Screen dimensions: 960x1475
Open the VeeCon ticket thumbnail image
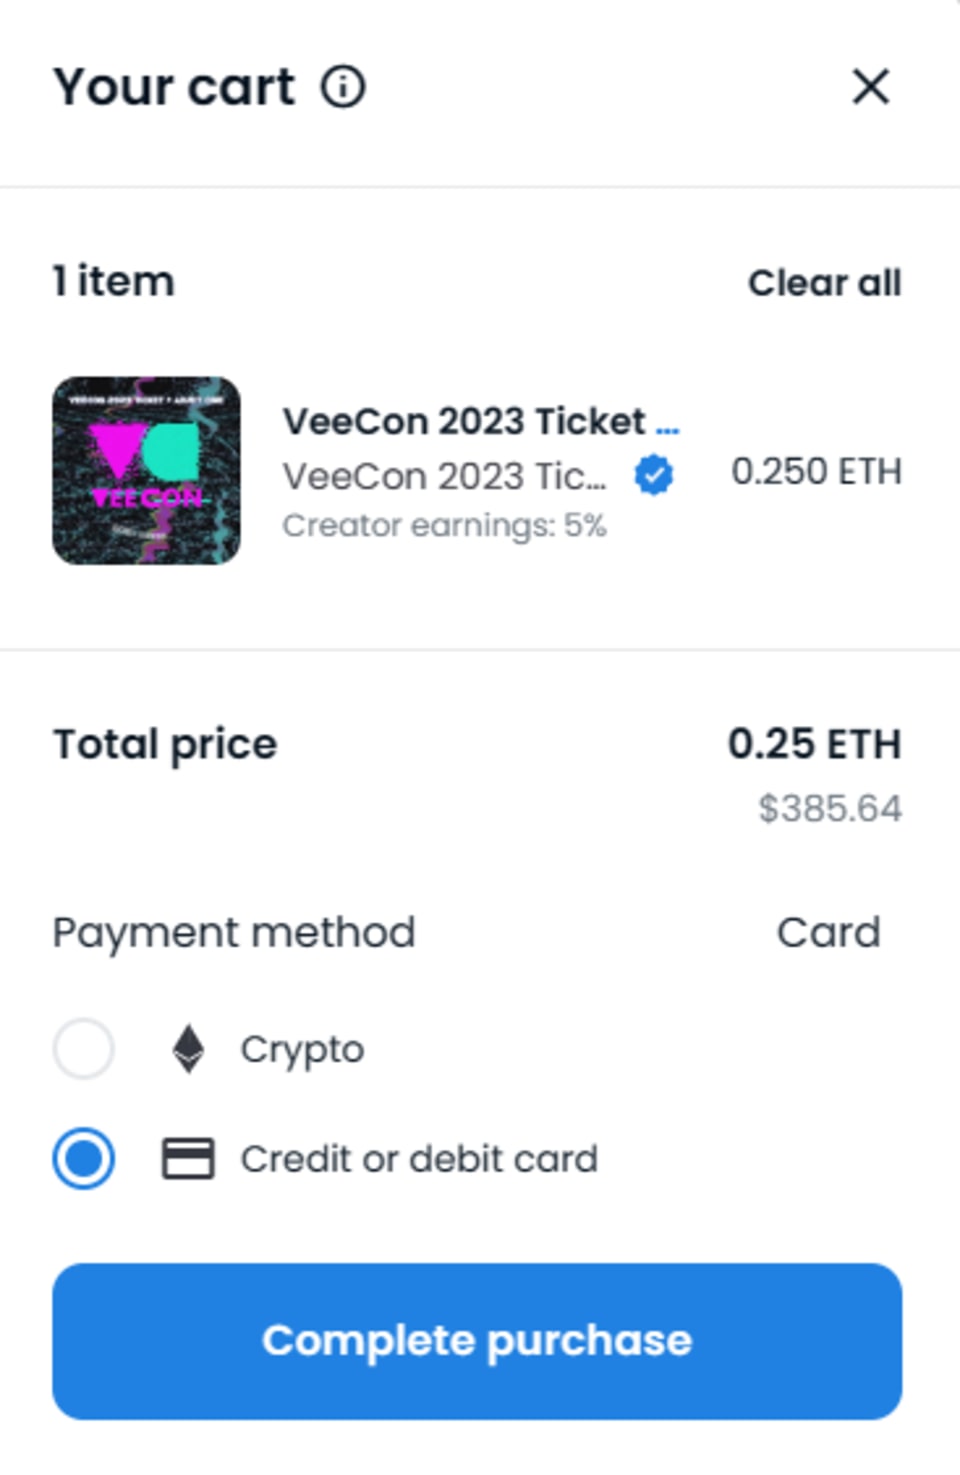(x=146, y=470)
